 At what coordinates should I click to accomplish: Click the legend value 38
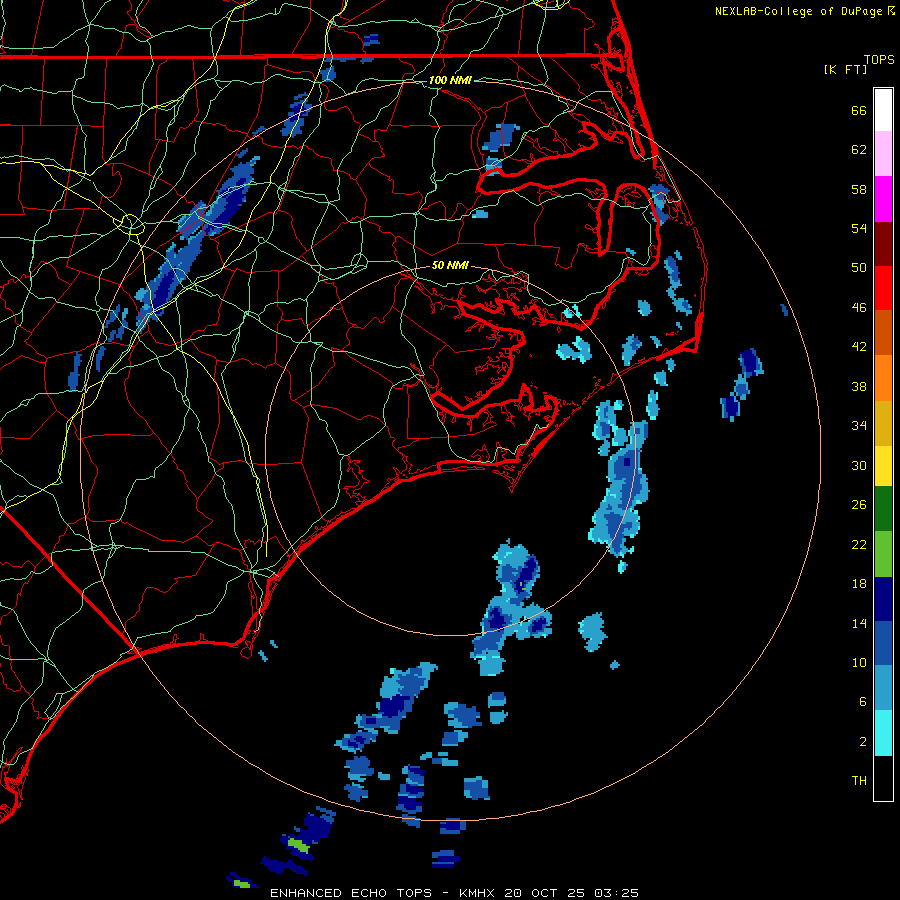(x=859, y=386)
